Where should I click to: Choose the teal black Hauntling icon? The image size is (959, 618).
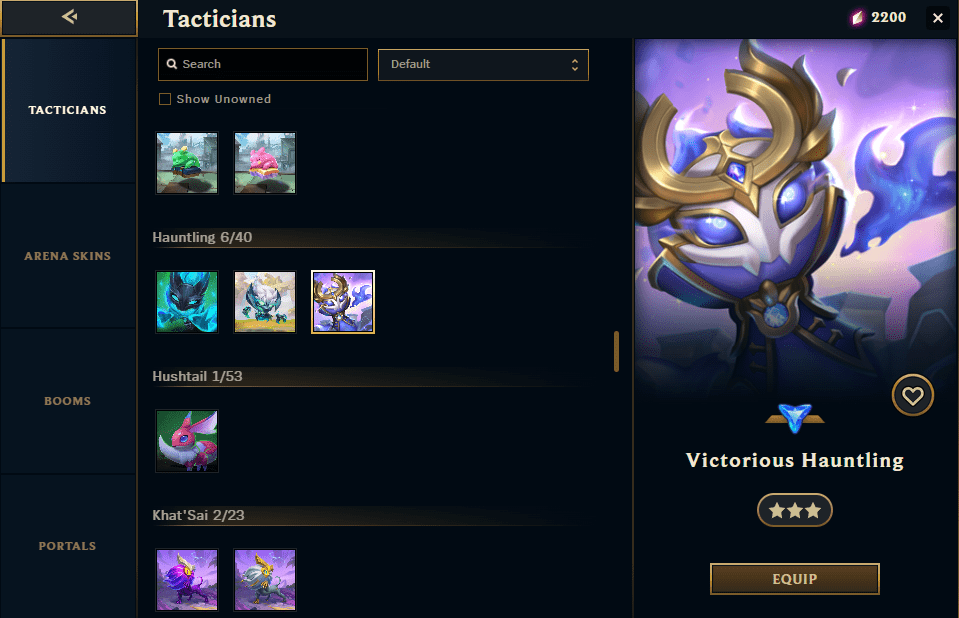click(187, 302)
